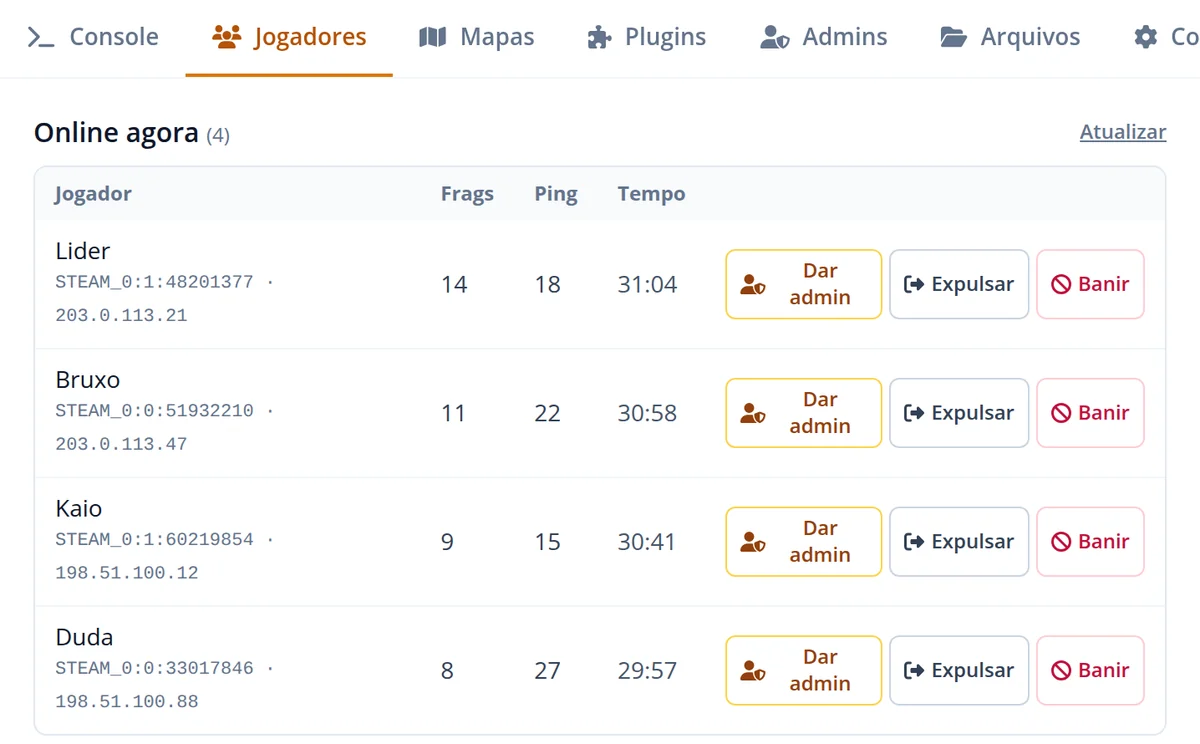Image resolution: width=1200 pixels, height=744 pixels.
Task: Click the Jogador column header
Action: (x=93, y=194)
